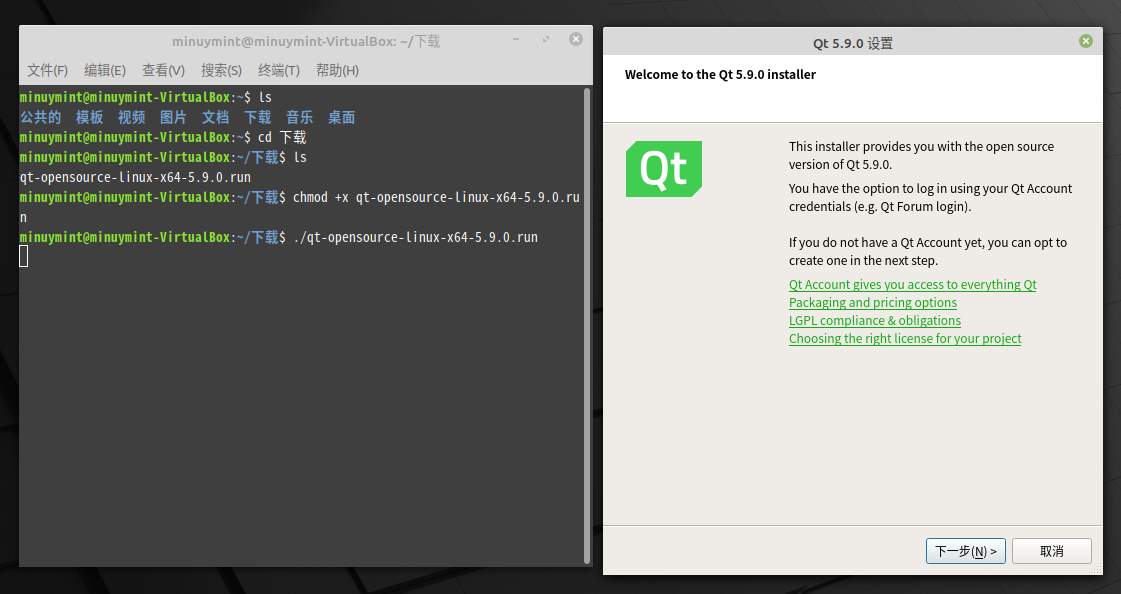The height and width of the screenshot is (594, 1121).
Task: Open the 文件(F) menu
Action: coord(47,70)
